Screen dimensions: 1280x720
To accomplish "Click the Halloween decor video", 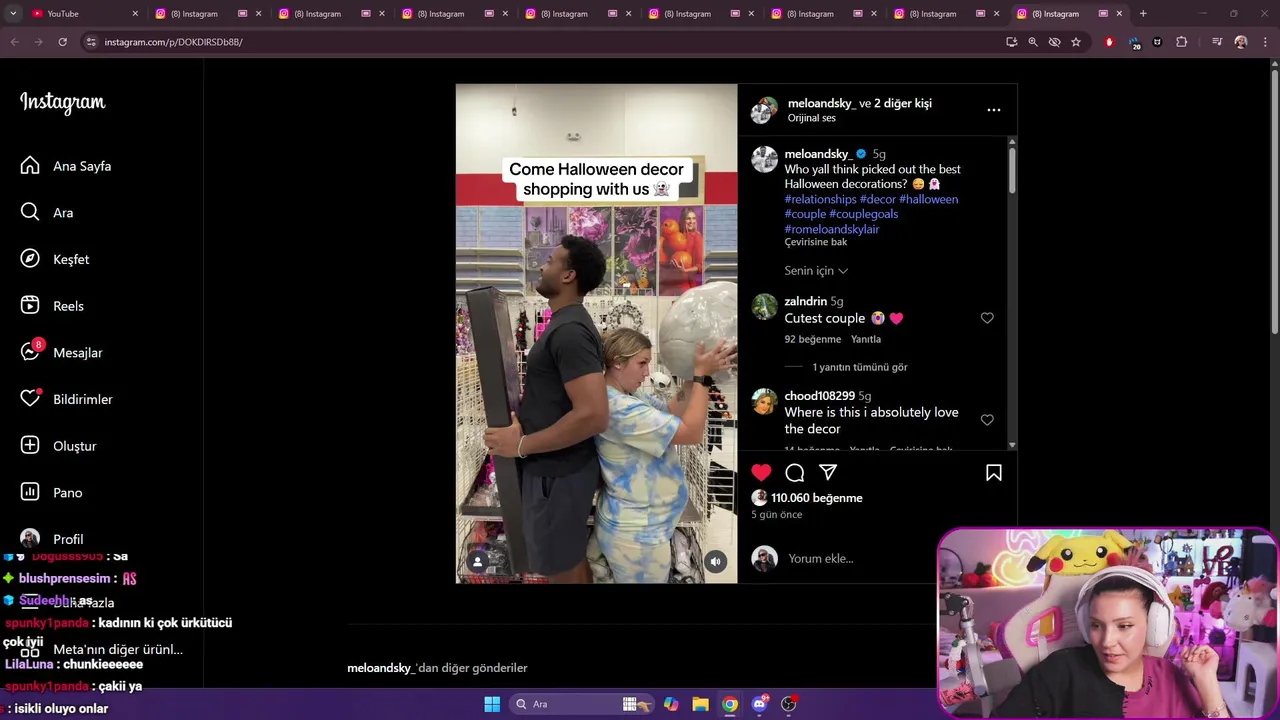I will (x=596, y=333).
